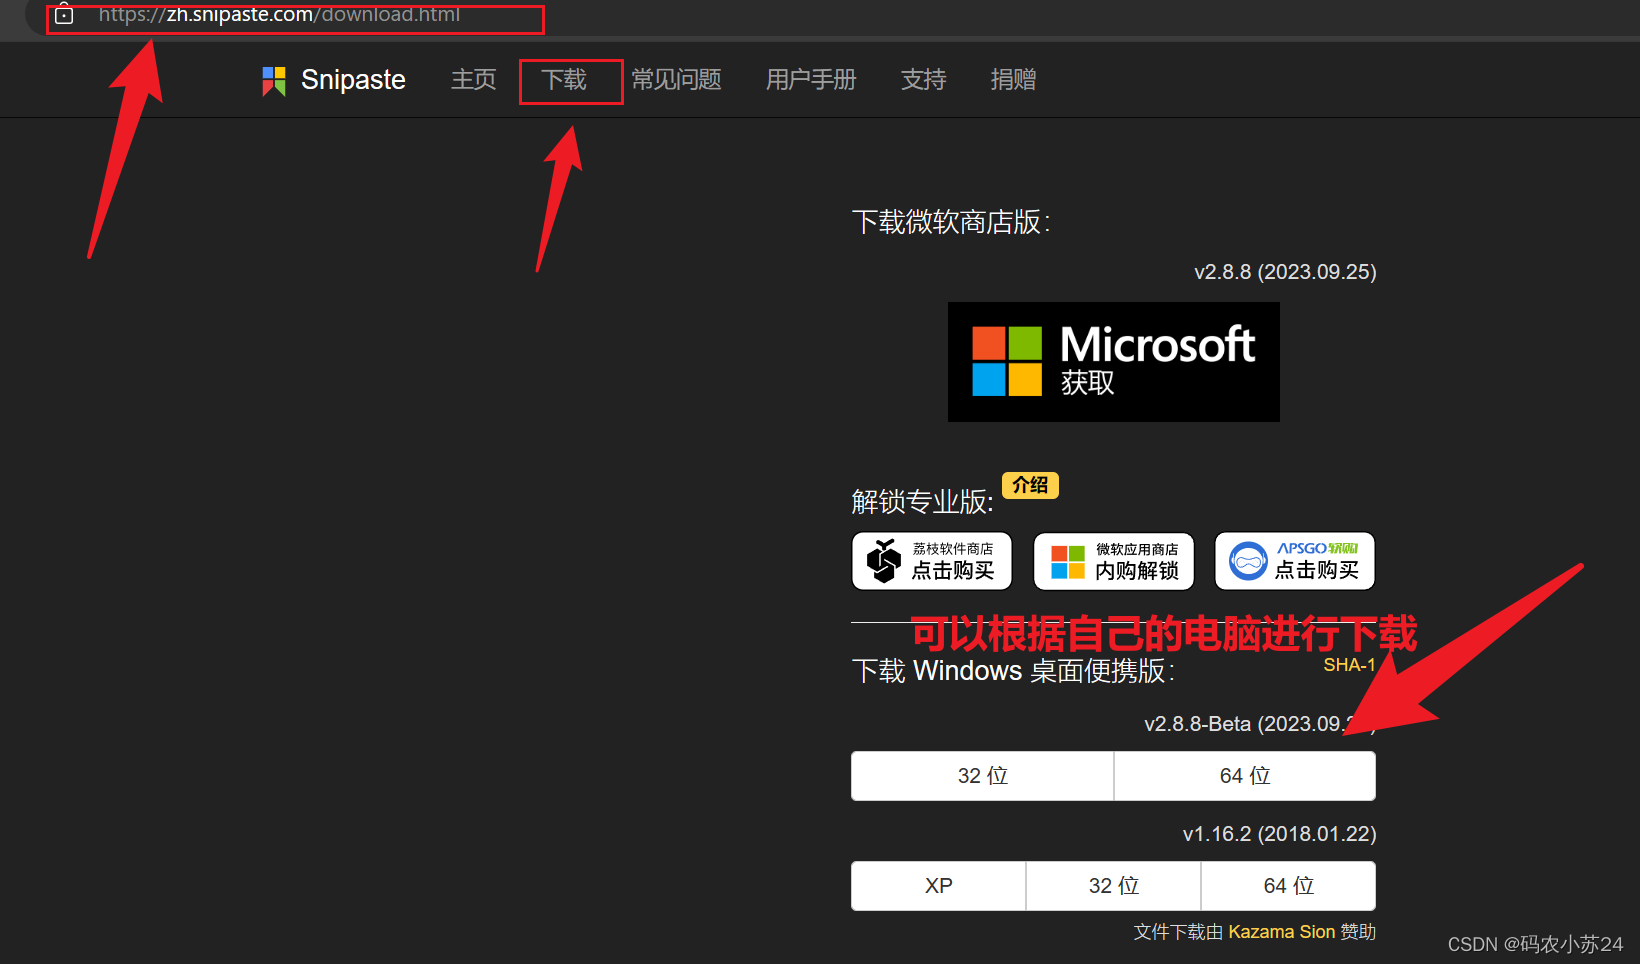Buy from 荔枝软件商店 button

tap(932, 561)
